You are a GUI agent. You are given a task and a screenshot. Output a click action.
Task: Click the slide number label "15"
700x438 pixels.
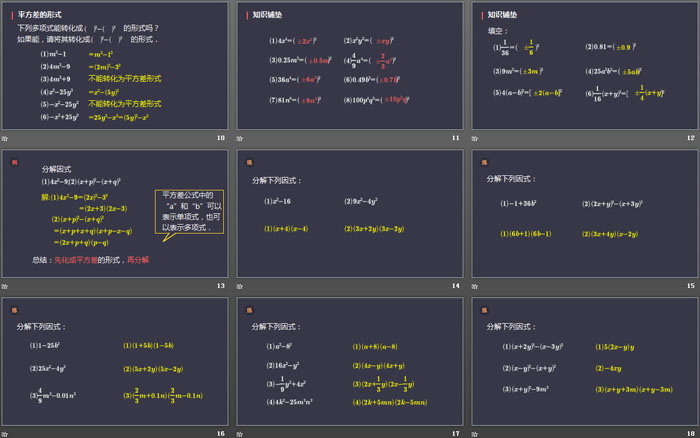pyautogui.click(x=691, y=286)
